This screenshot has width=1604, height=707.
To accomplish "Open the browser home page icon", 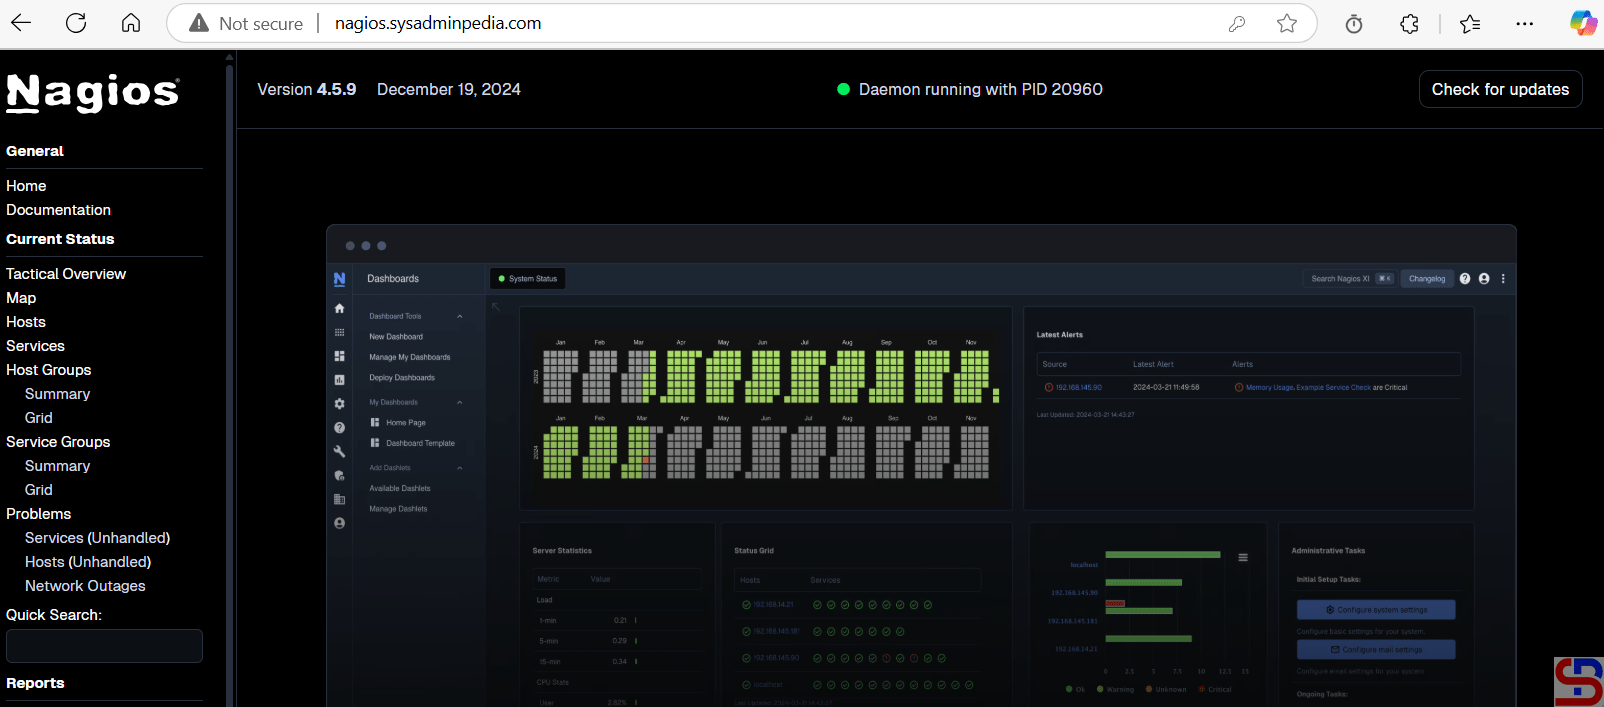I will click(x=131, y=23).
